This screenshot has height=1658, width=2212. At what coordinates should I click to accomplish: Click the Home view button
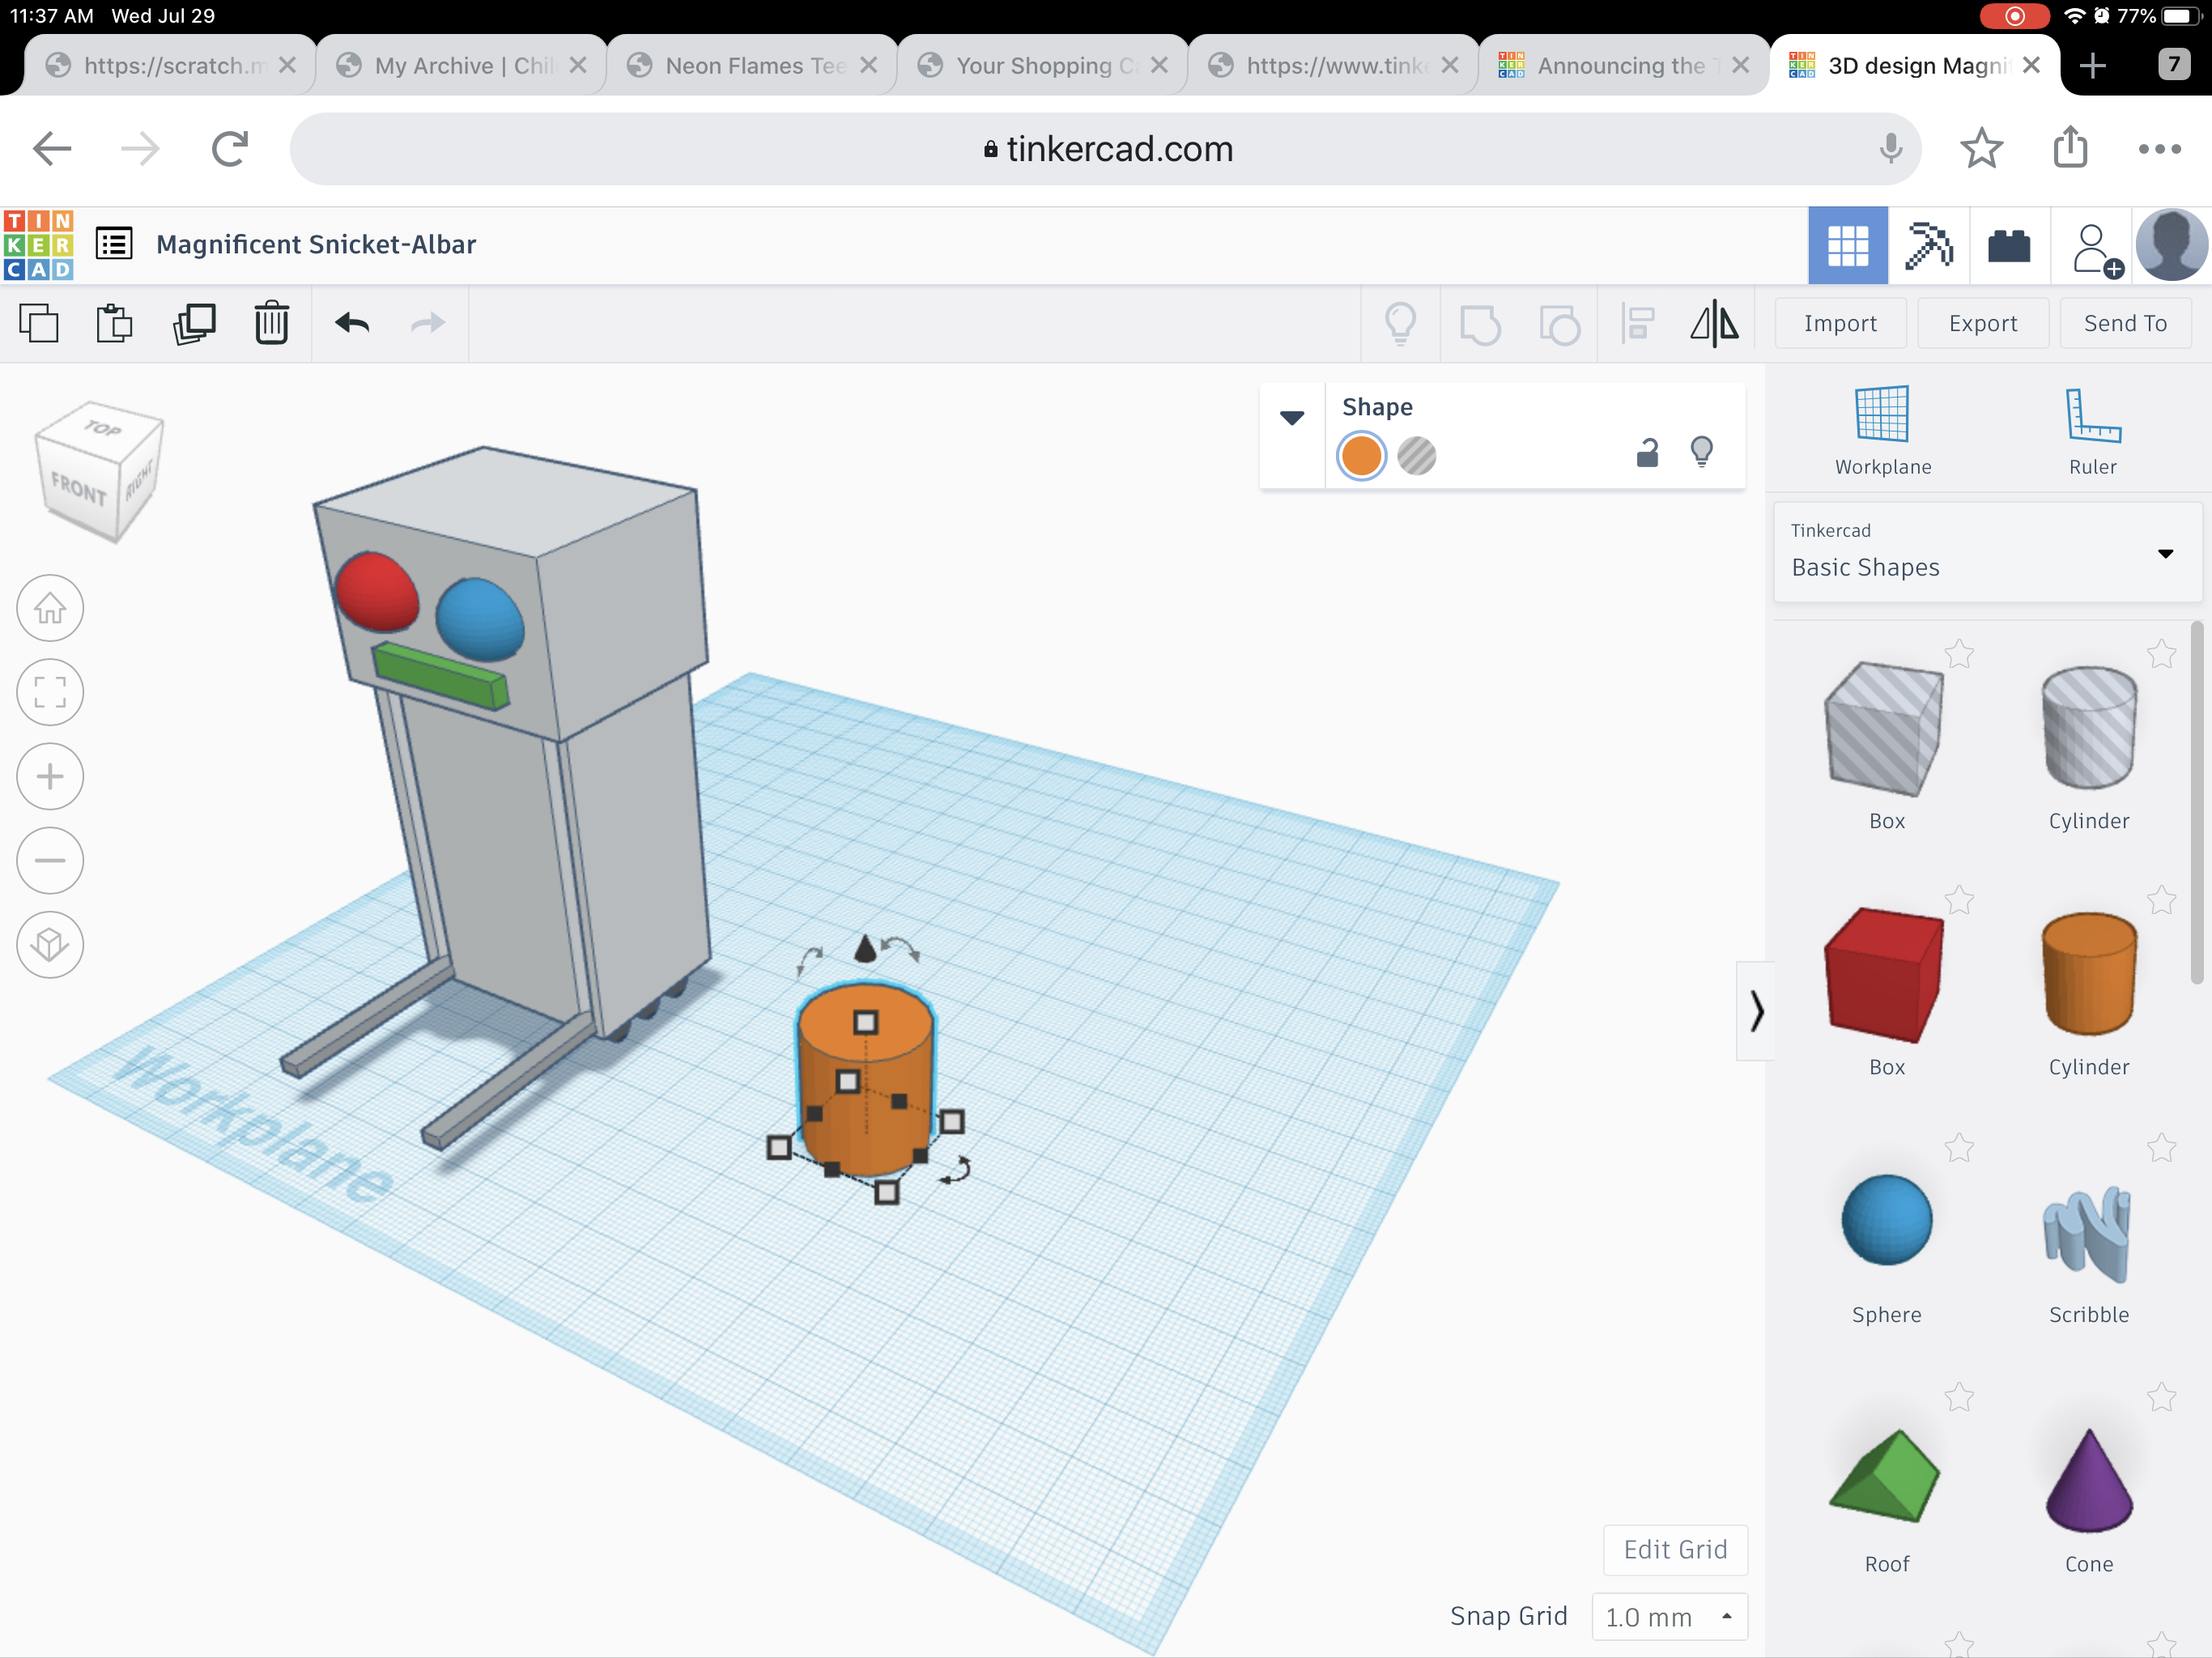click(x=50, y=608)
